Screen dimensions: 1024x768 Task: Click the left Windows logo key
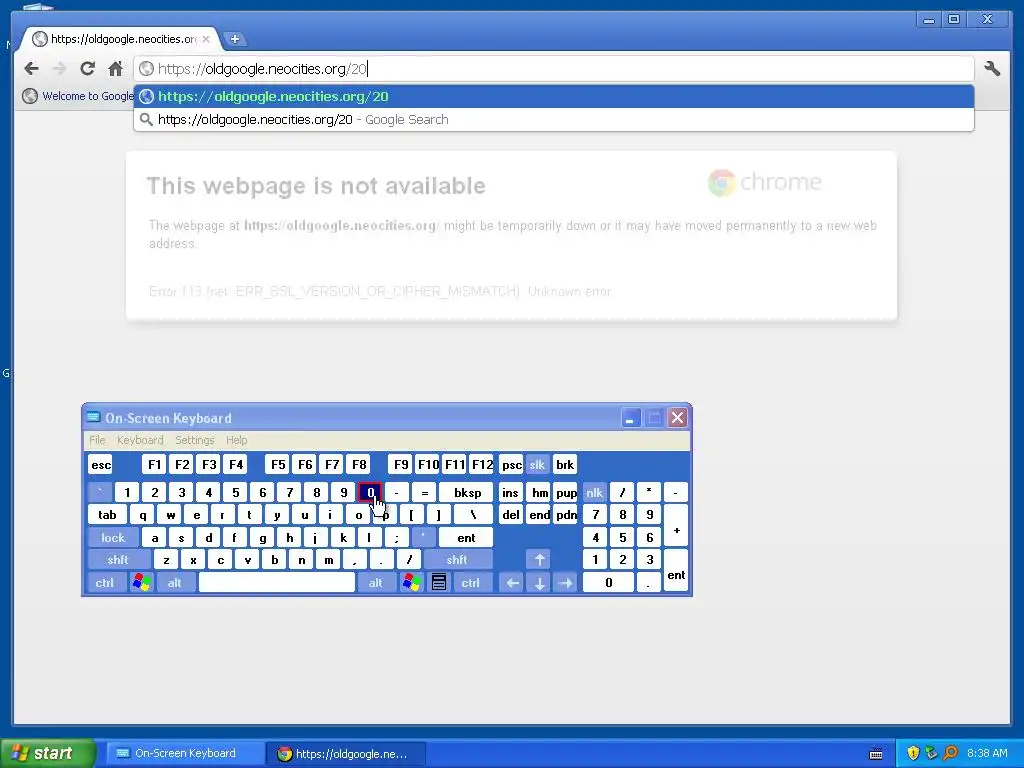point(142,583)
